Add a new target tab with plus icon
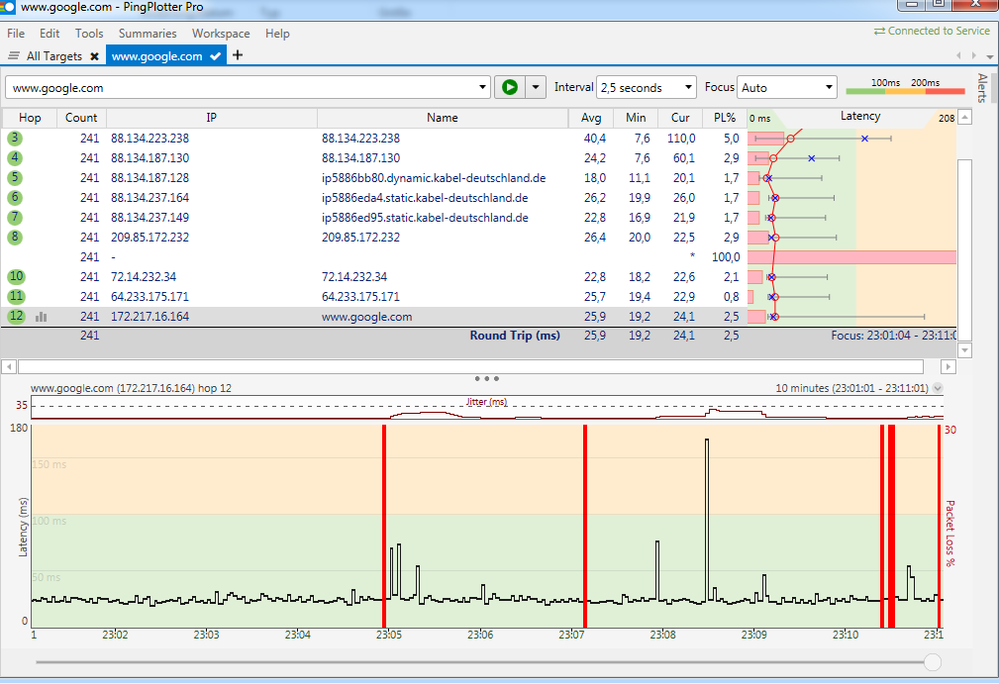 [x=237, y=56]
